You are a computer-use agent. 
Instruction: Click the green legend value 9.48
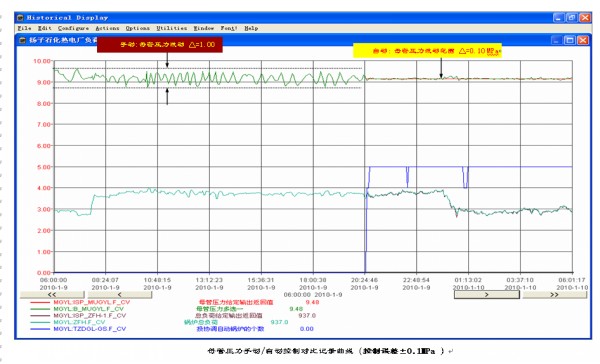[x=296, y=309]
